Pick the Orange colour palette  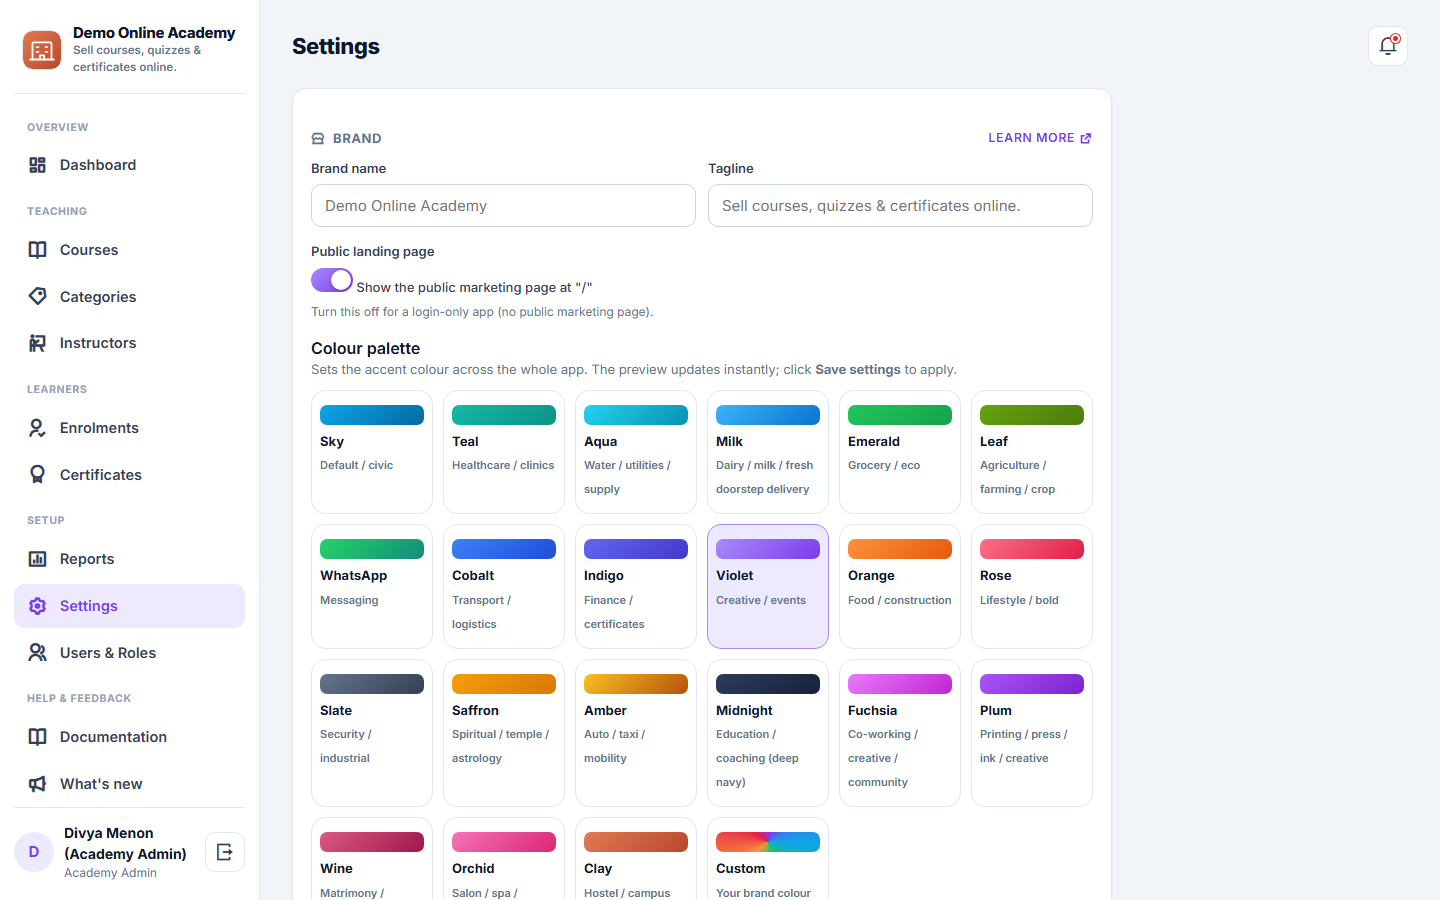(x=900, y=587)
